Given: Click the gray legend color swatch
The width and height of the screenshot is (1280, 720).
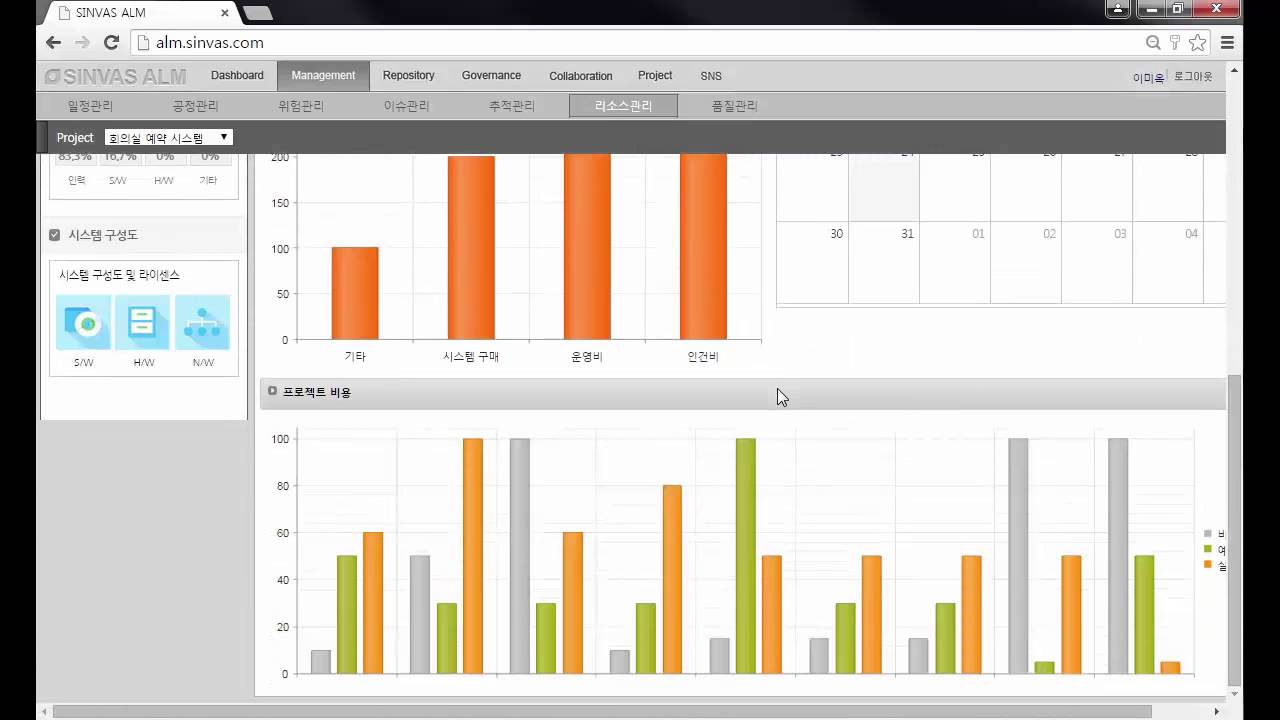Looking at the screenshot, I should point(1208,534).
